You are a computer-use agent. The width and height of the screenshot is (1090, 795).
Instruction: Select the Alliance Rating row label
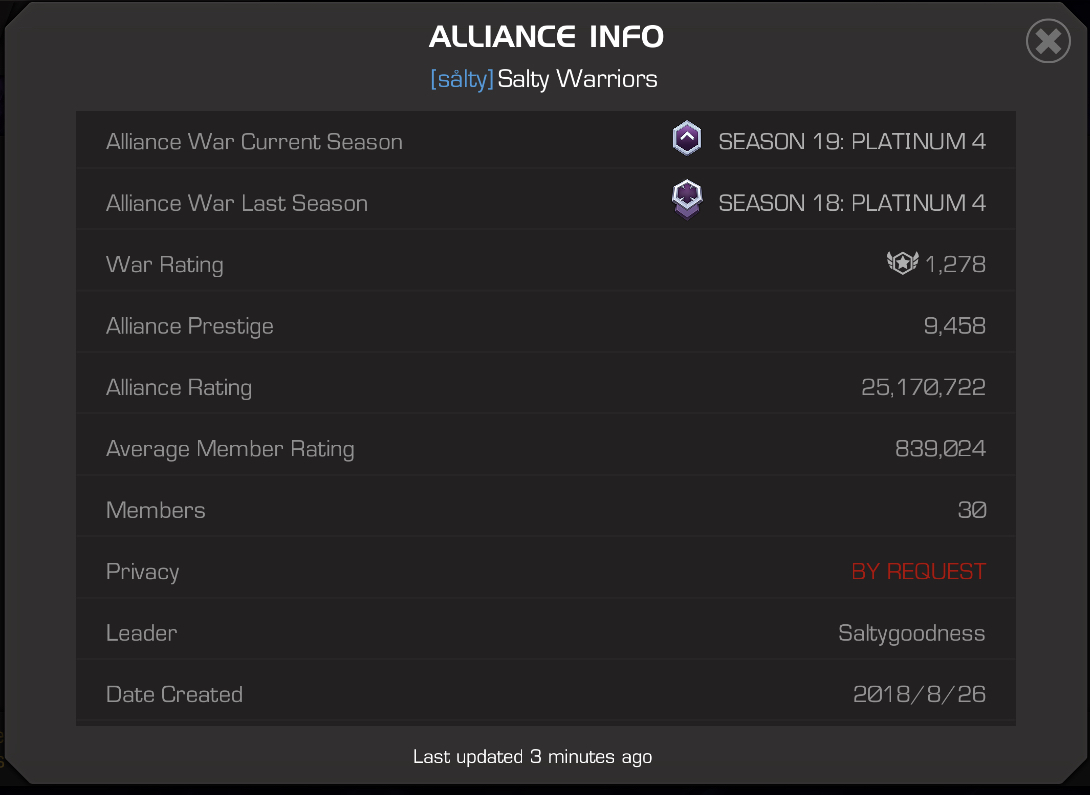click(x=179, y=387)
